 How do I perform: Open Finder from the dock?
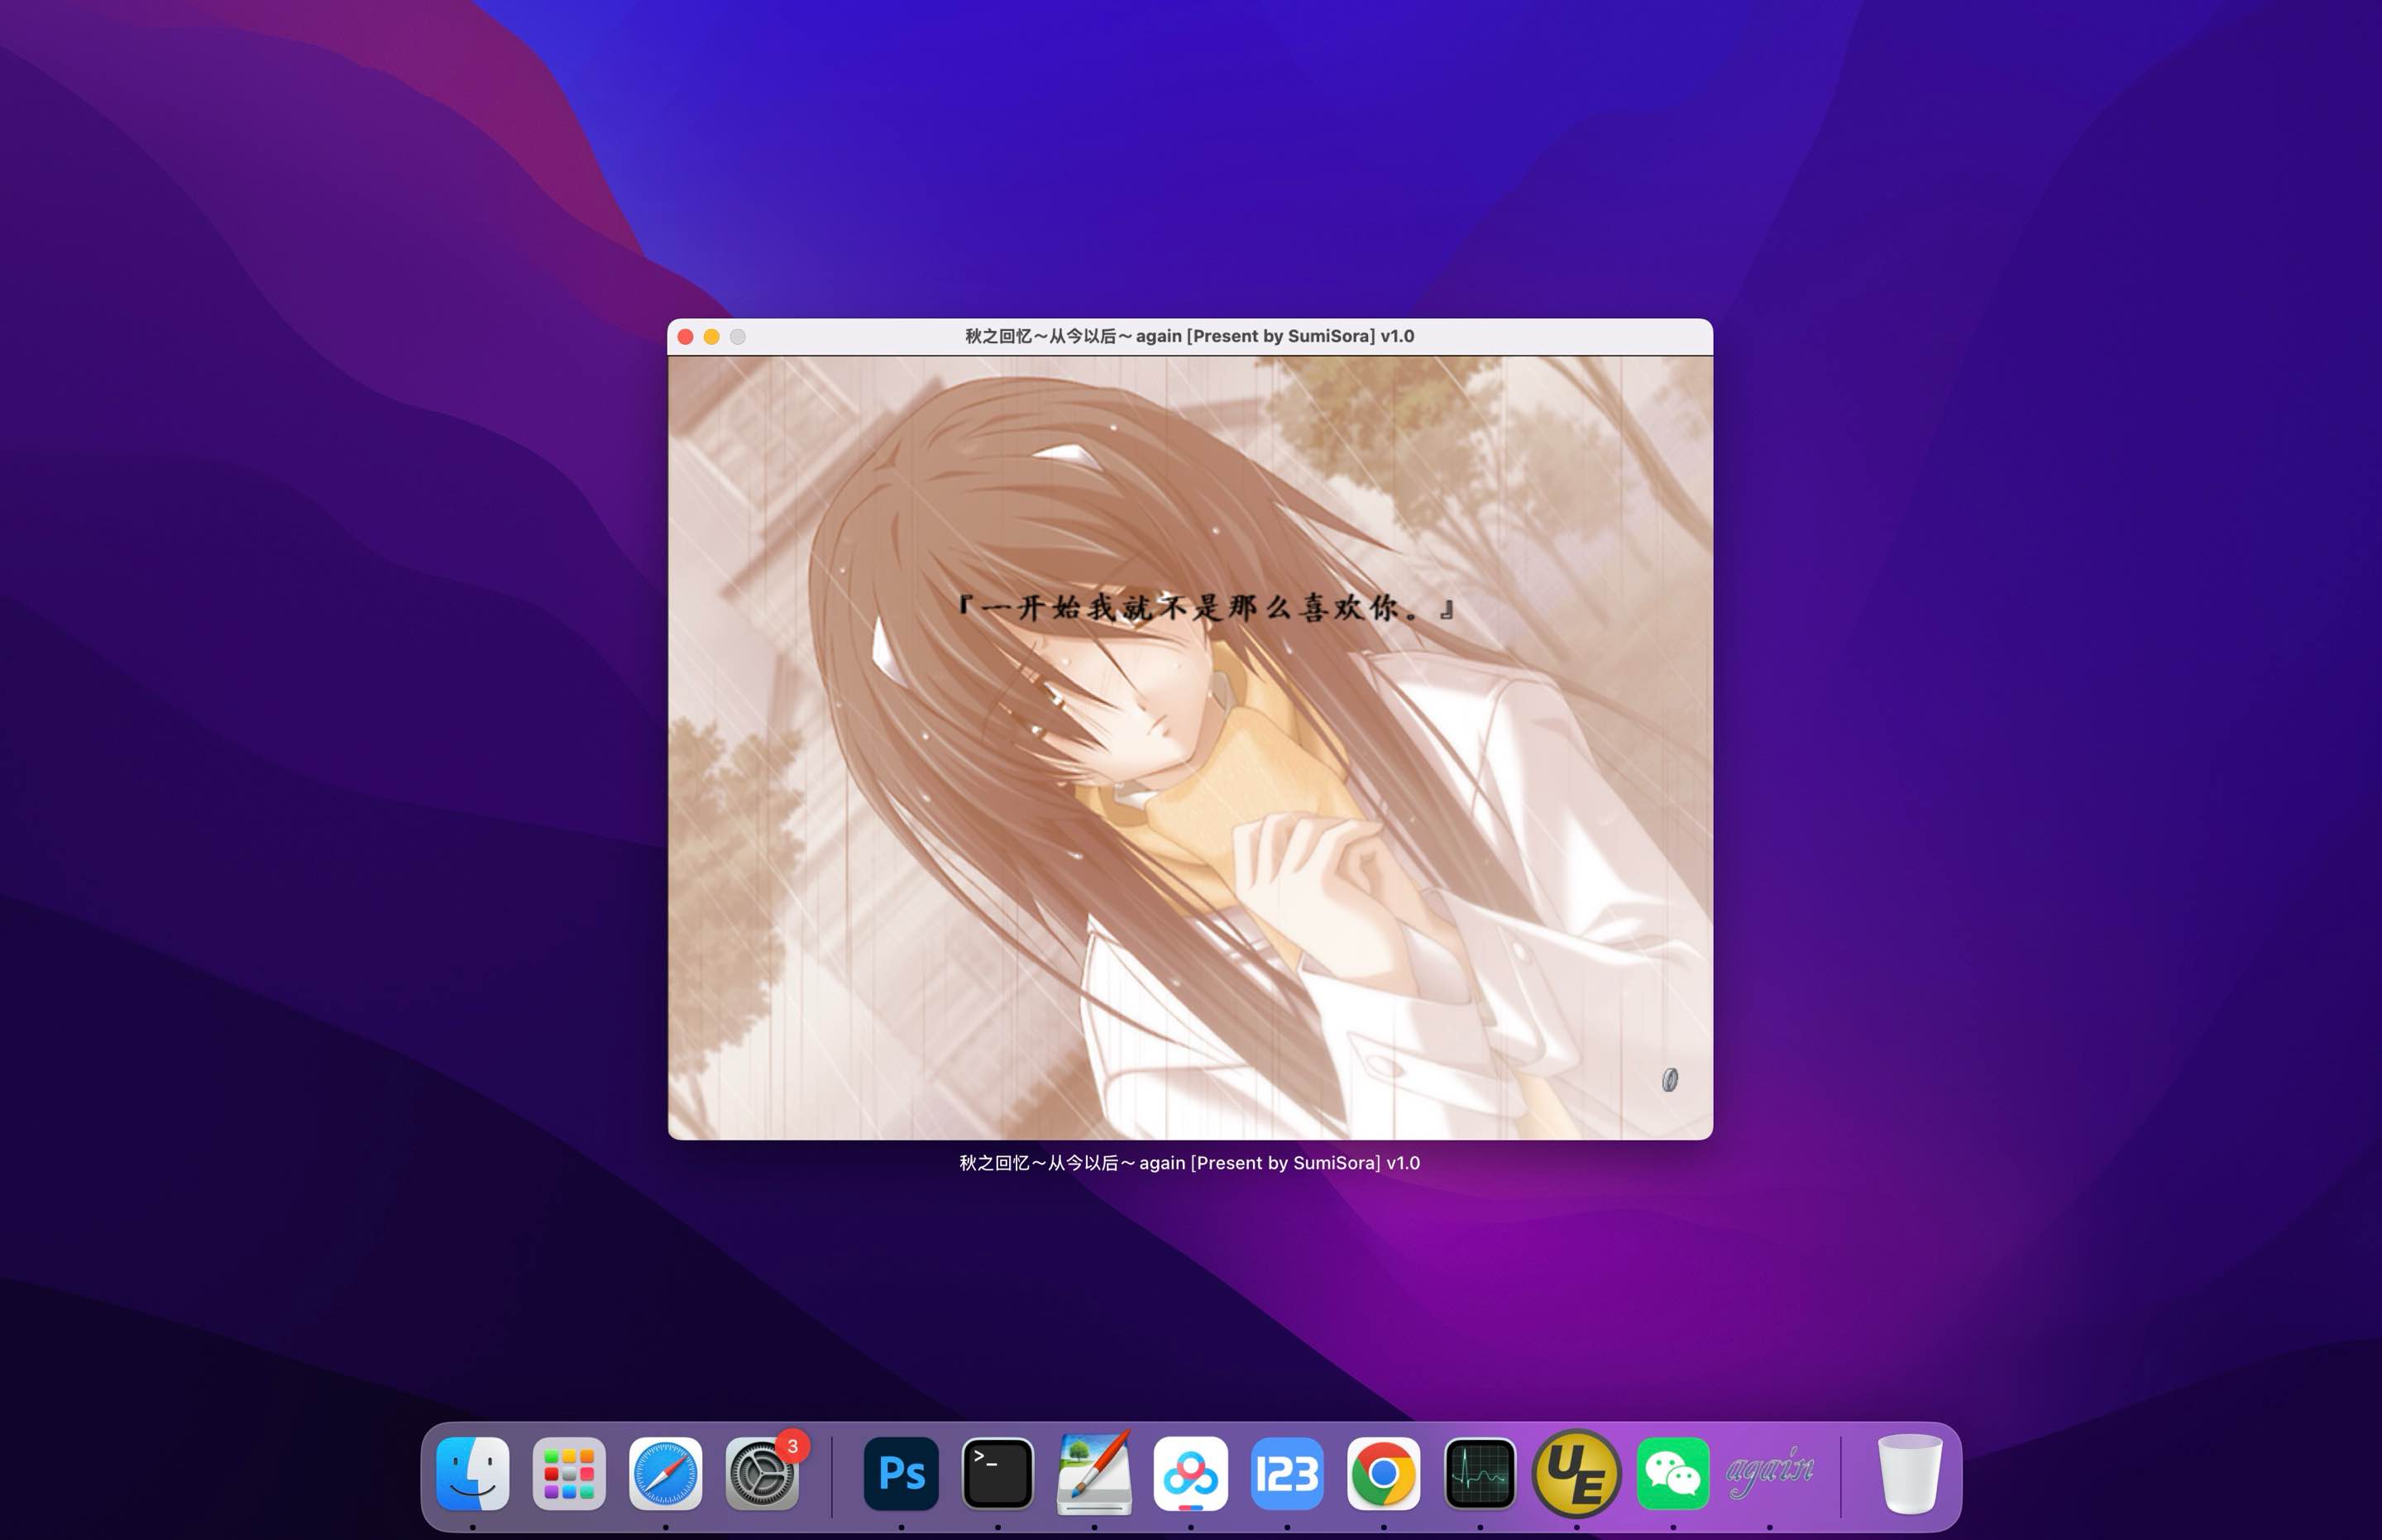pos(473,1473)
